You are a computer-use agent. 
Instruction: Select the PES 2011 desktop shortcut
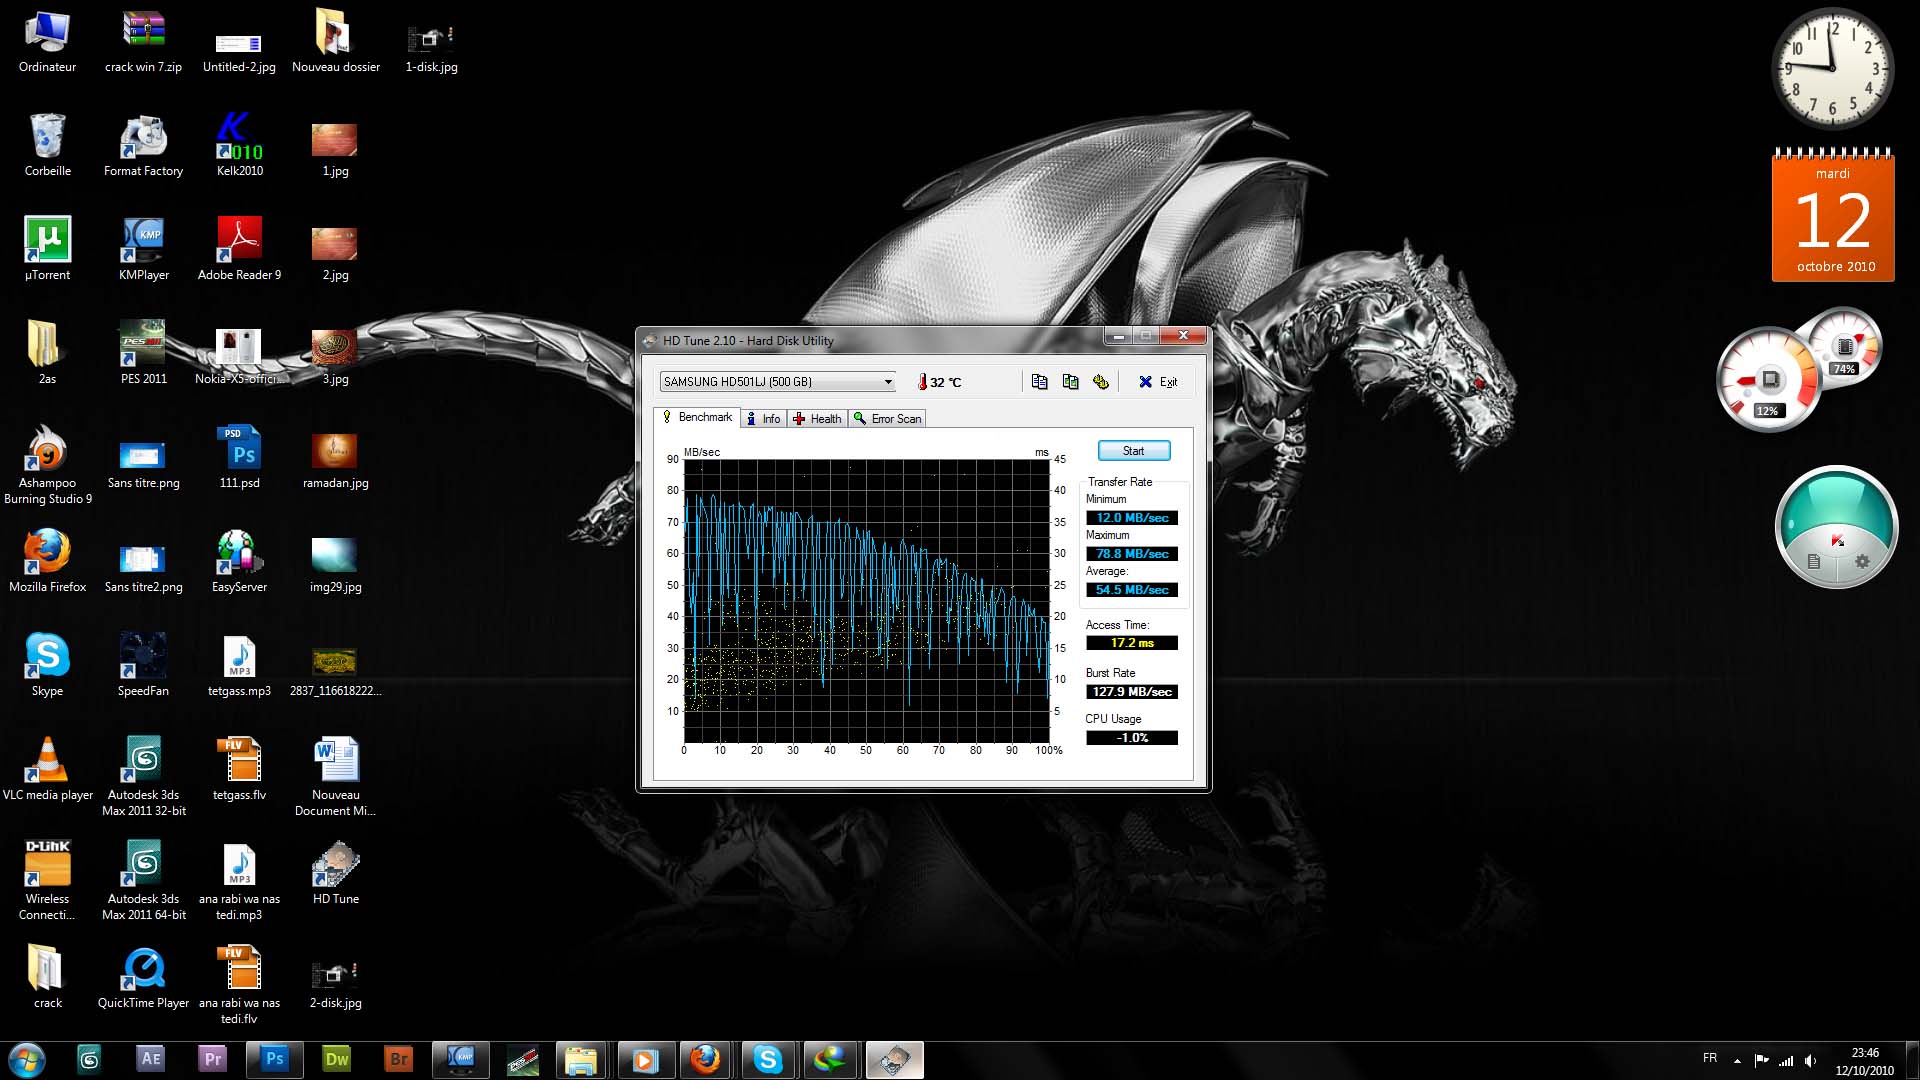143,353
